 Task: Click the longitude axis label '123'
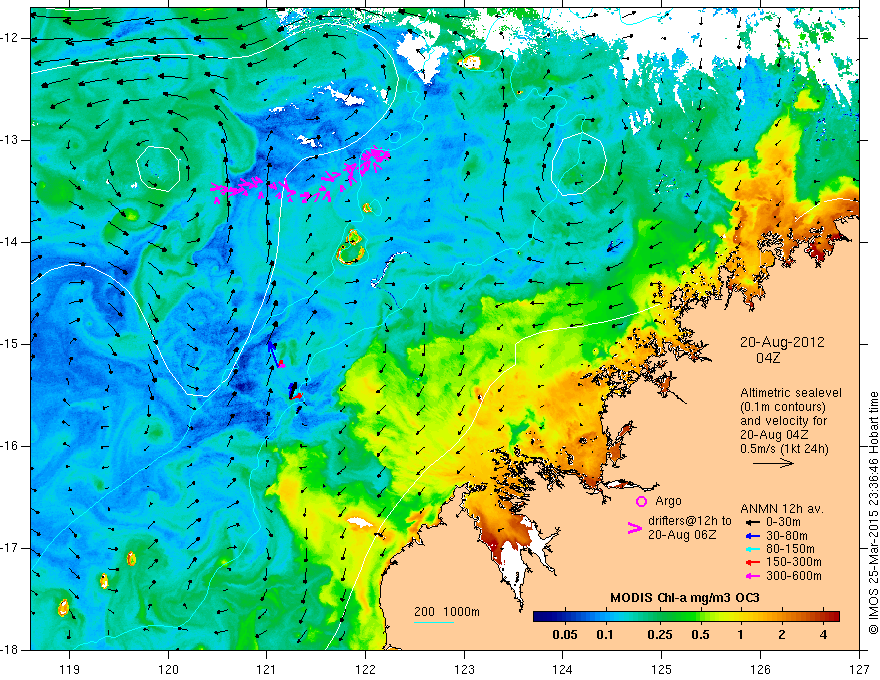pos(464,669)
